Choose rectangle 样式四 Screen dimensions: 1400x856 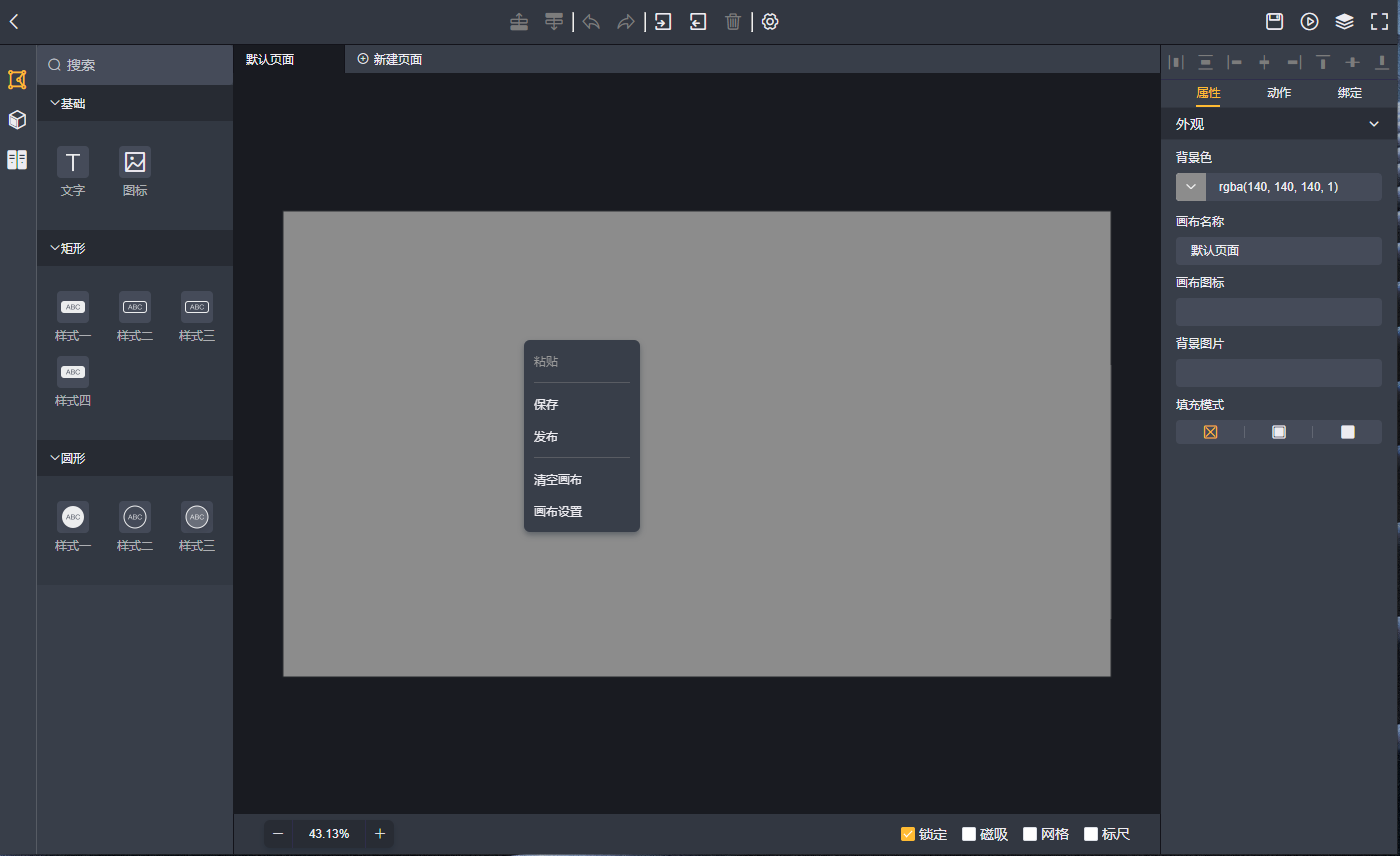tap(73, 381)
